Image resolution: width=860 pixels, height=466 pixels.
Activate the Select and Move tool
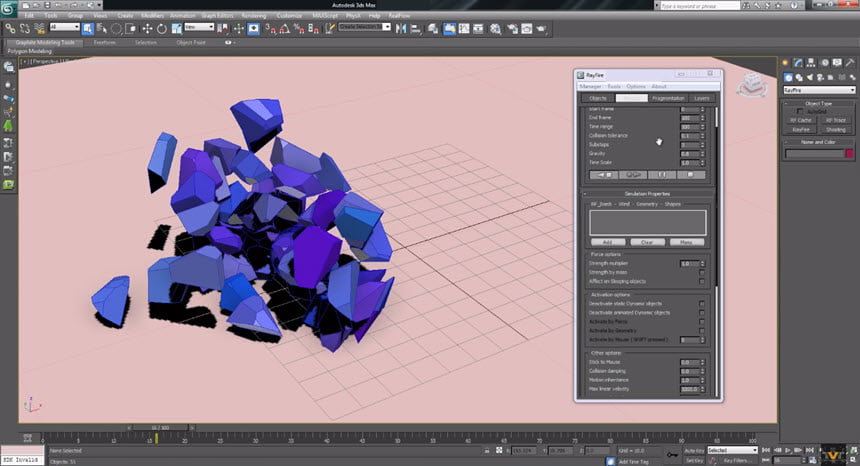point(147,28)
